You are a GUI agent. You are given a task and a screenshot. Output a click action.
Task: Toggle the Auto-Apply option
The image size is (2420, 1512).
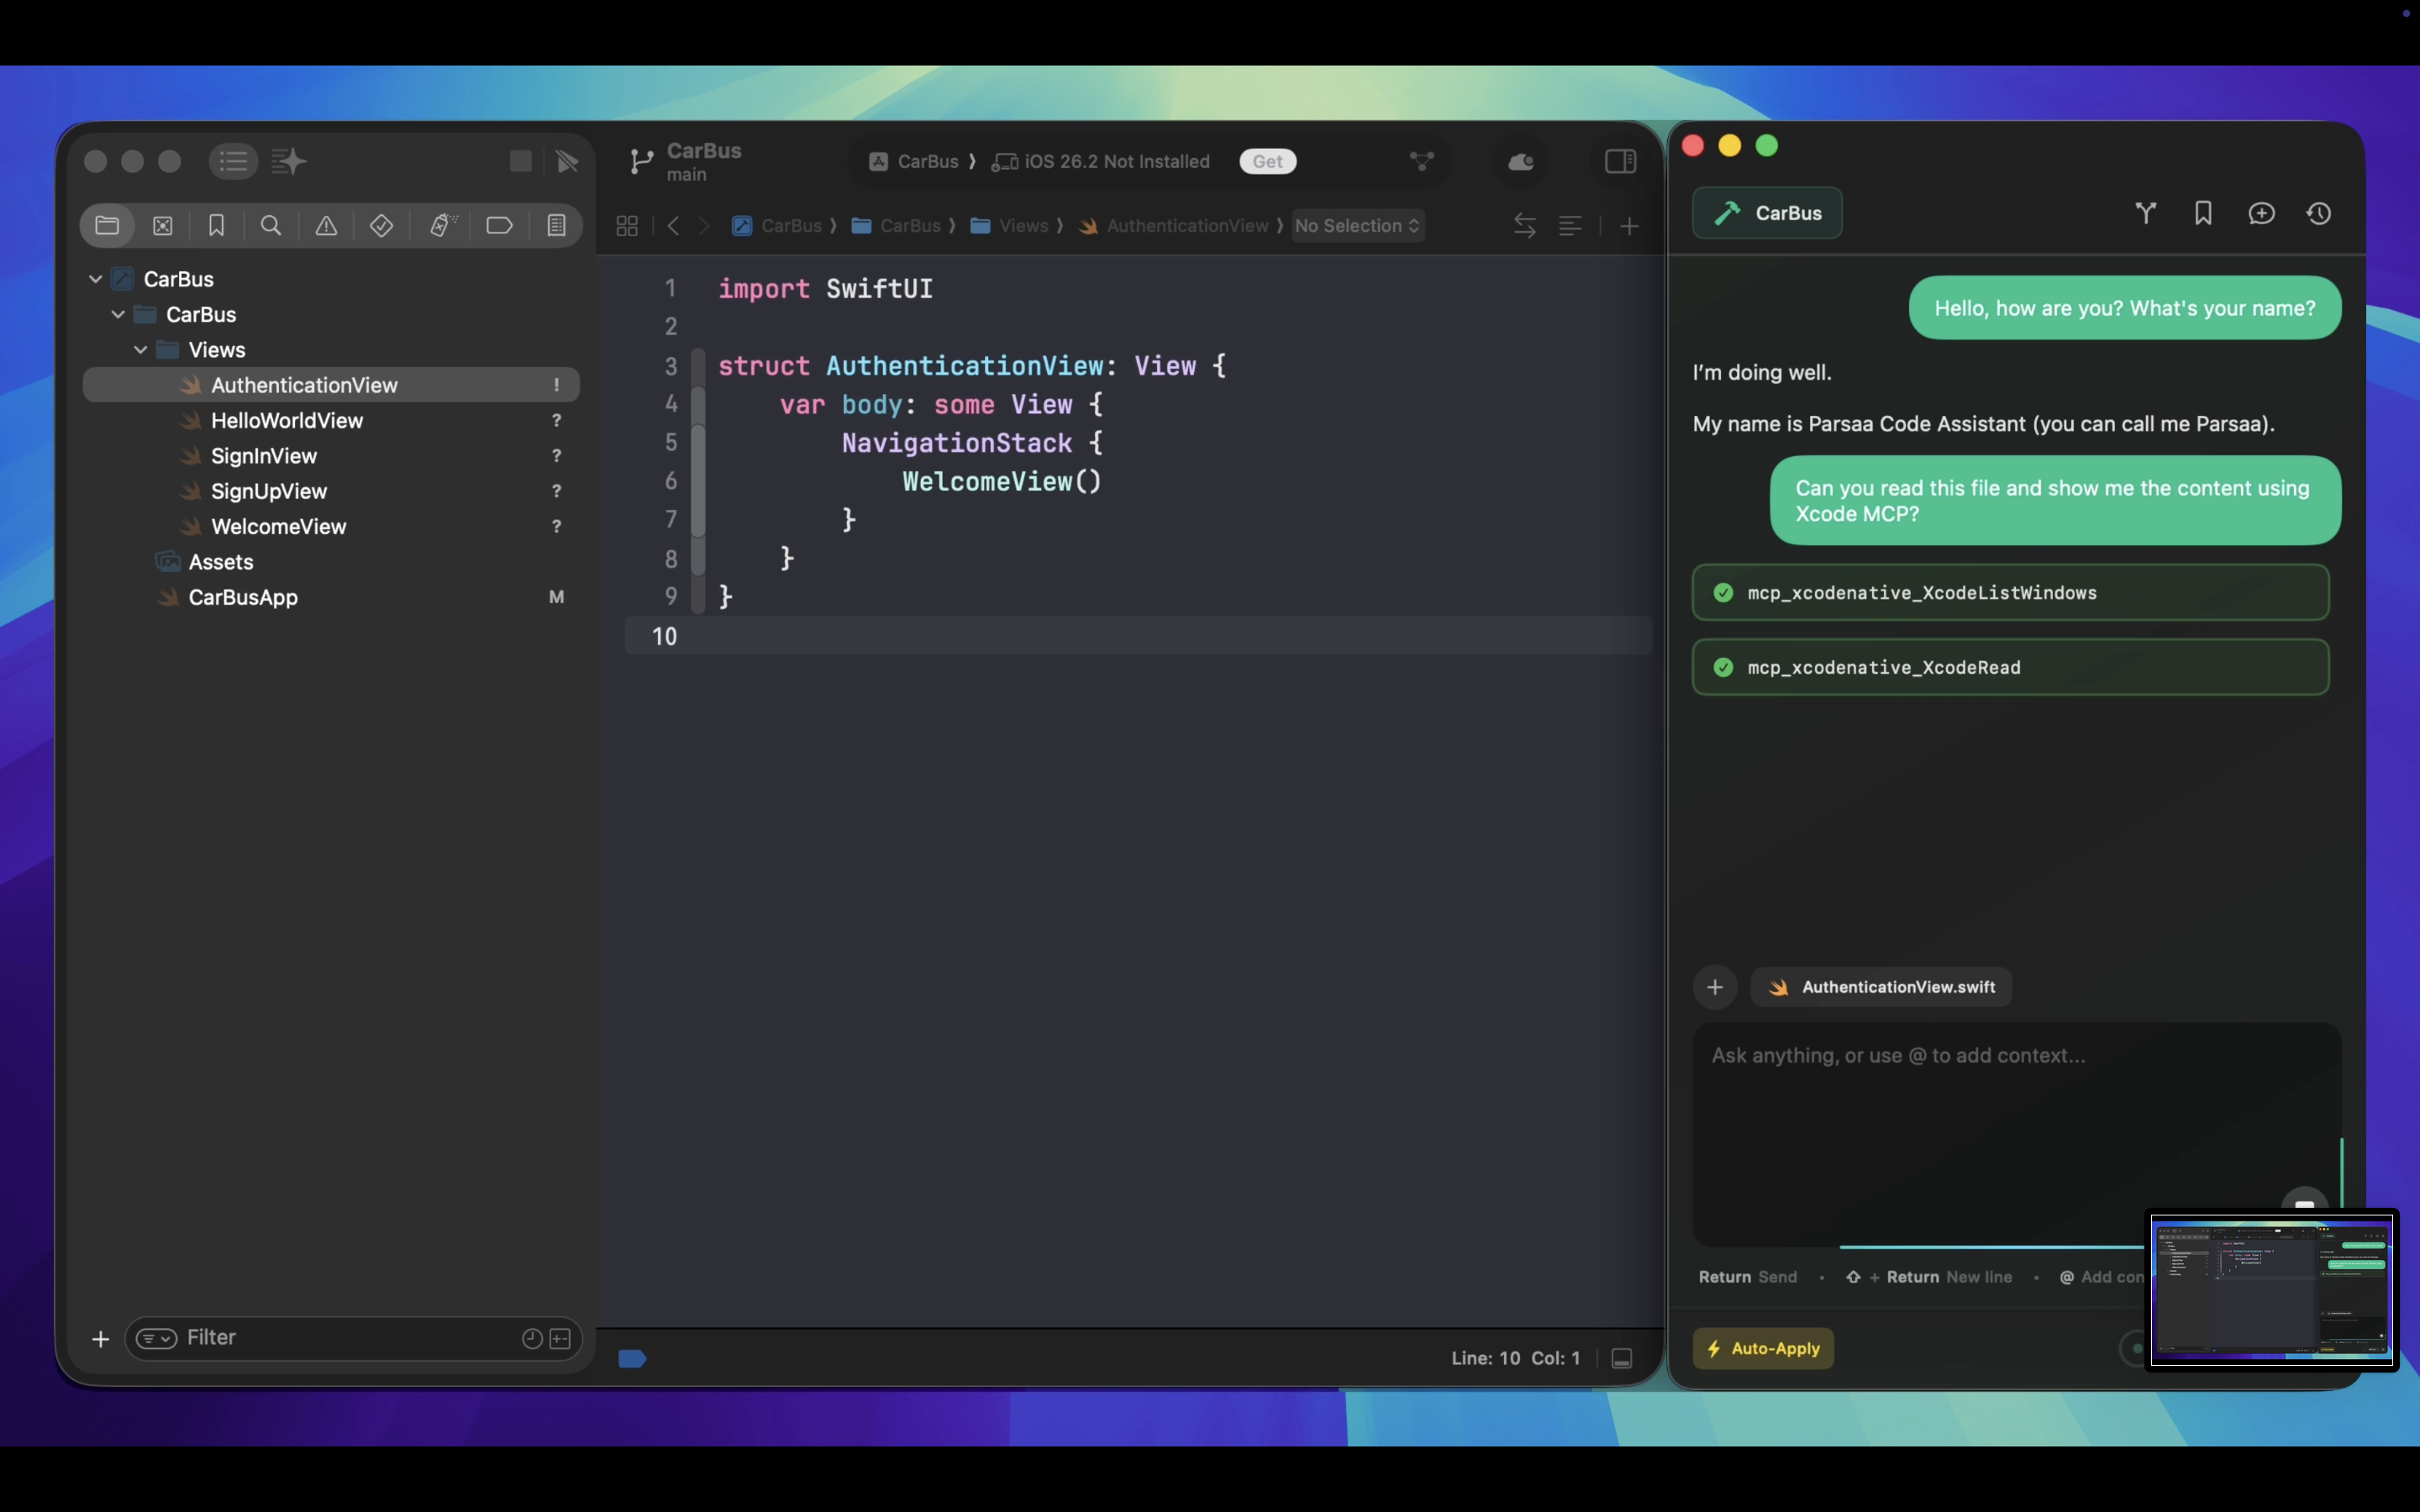click(x=1763, y=1348)
